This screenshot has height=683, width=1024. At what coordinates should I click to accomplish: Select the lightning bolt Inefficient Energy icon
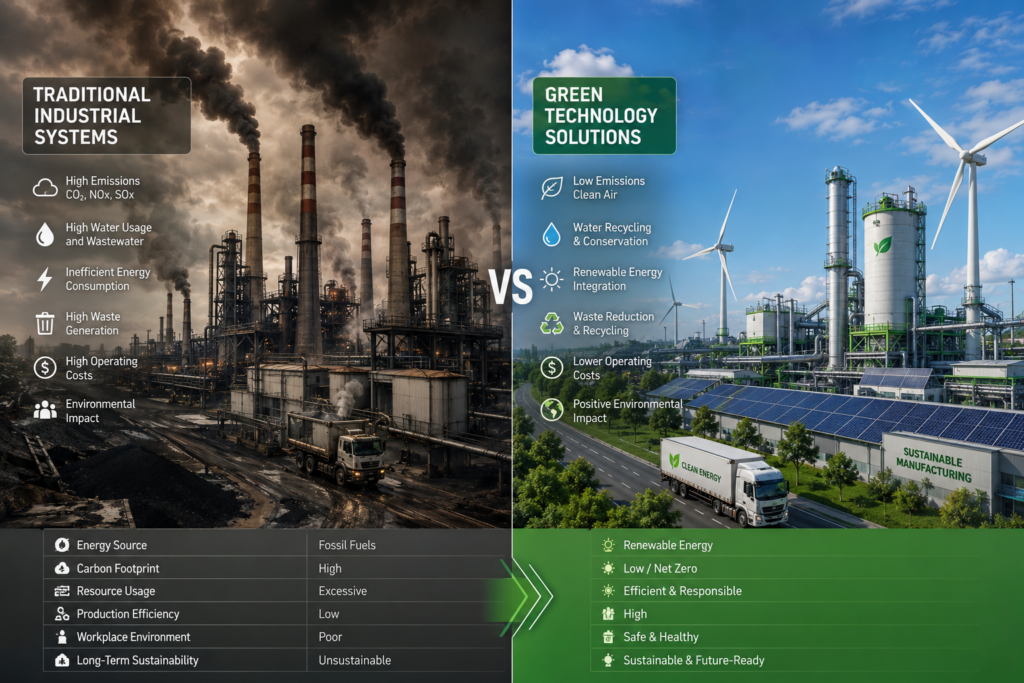44,279
